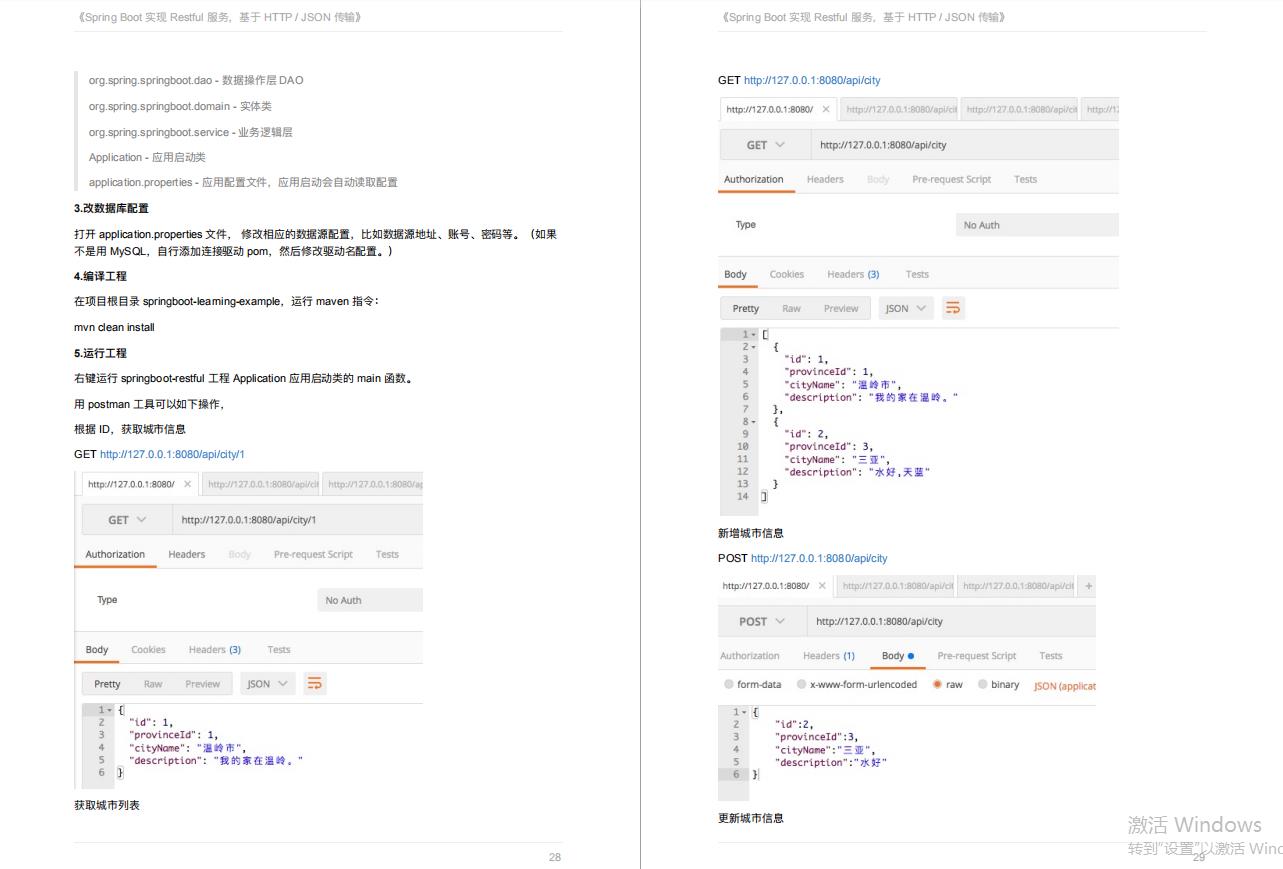Open GET method dropdown for api/city list request
Screen dimensions: 1283x869
[766, 145]
